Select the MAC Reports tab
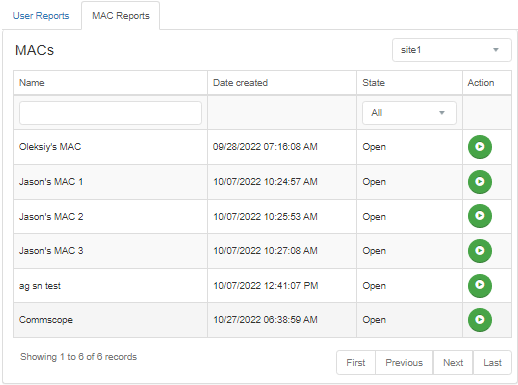The width and height of the screenshot is (518, 385). click(121, 16)
